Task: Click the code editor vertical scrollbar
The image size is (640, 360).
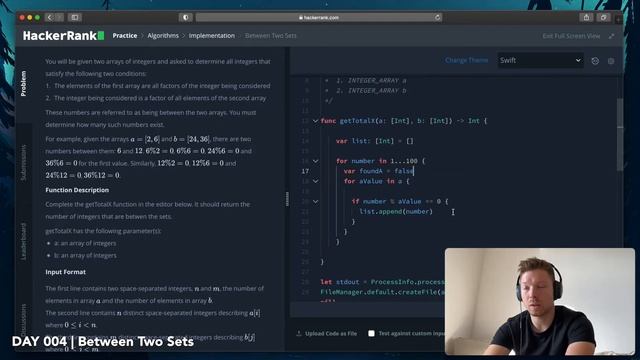Action: pos(620,135)
